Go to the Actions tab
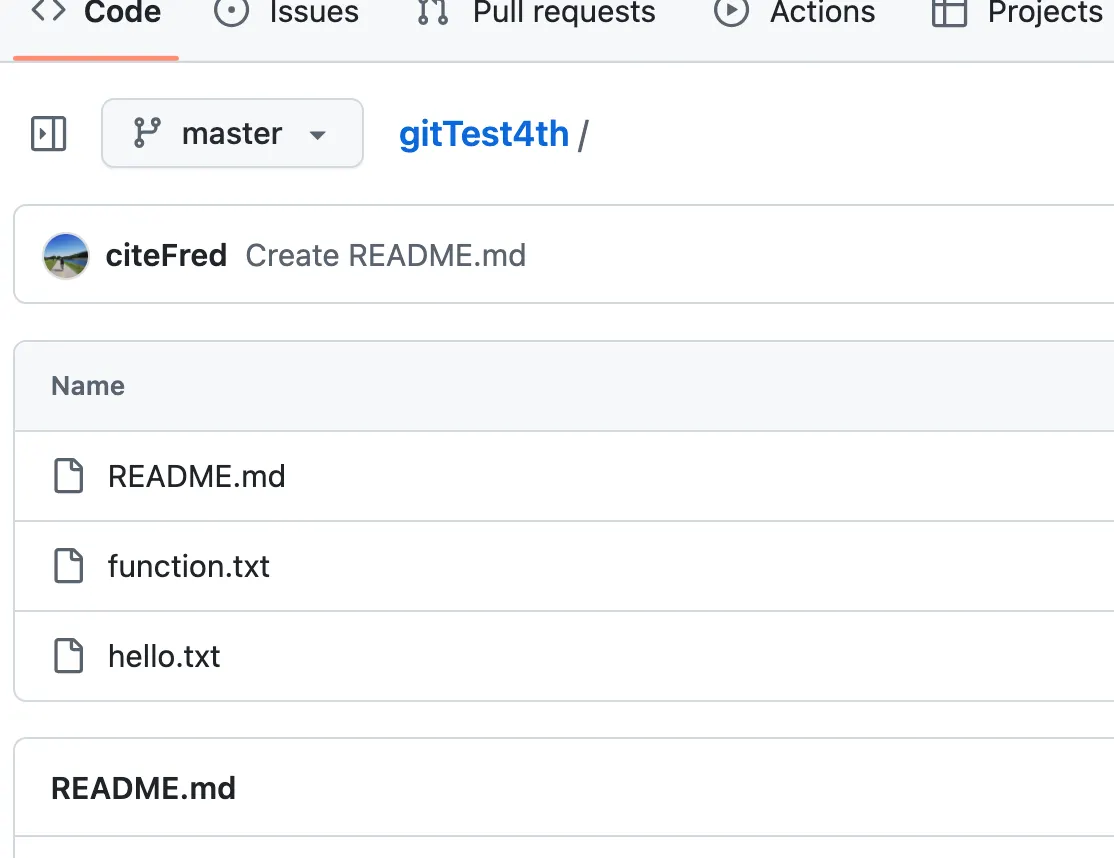The width and height of the screenshot is (1114, 858). [x=822, y=12]
